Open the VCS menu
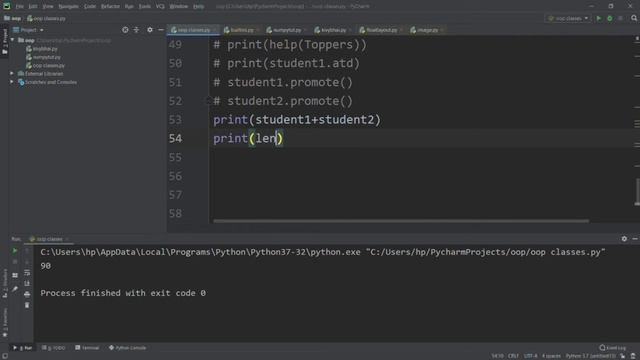The height and width of the screenshot is (360, 640). [x=160, y=7]
